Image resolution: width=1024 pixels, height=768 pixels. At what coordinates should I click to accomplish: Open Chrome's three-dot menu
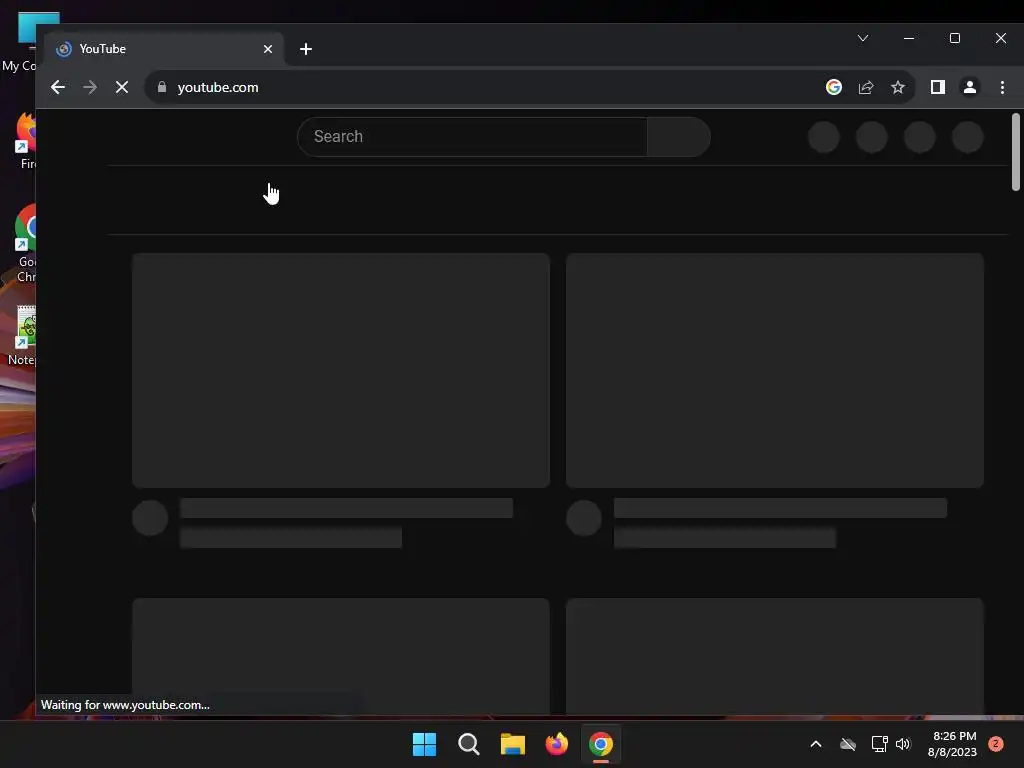pyautogui.click(x=1002, y=87)
